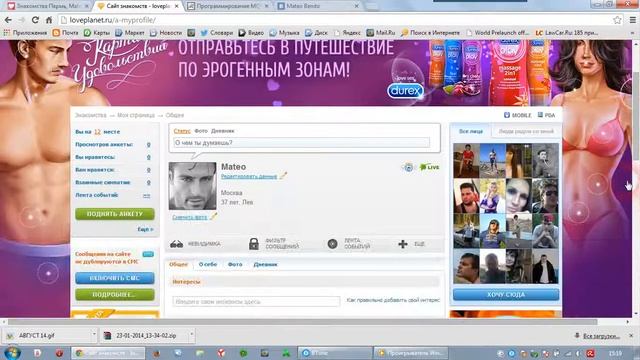This screenshot has height=360, width=640.
Task: Click the pencil icon next to edit data
Action: pyautogui.click(x=283, y=176)
